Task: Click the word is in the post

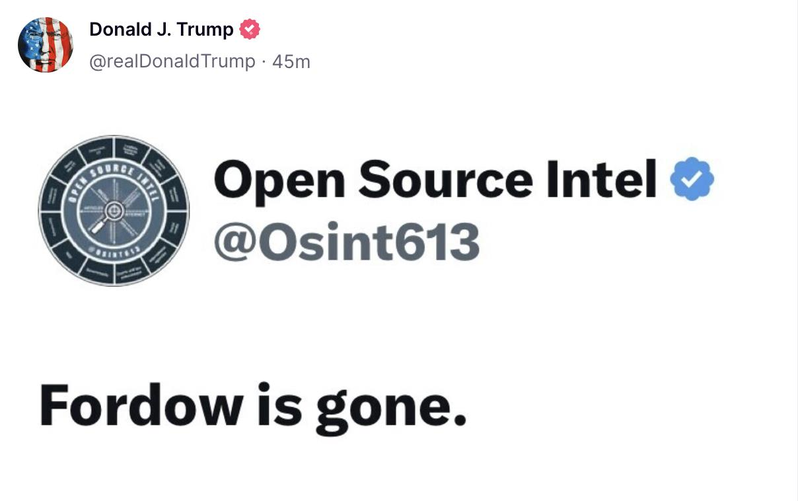Action: 279,404
